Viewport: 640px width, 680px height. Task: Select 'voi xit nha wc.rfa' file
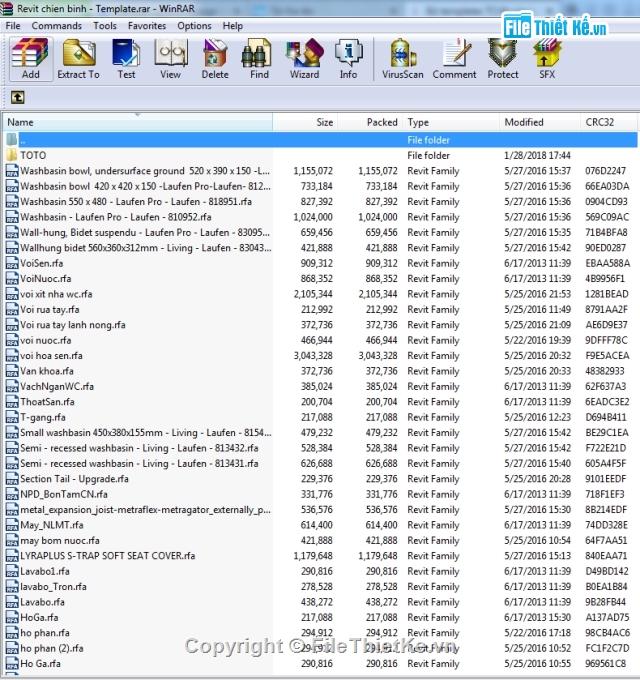[x=56, y=294]
